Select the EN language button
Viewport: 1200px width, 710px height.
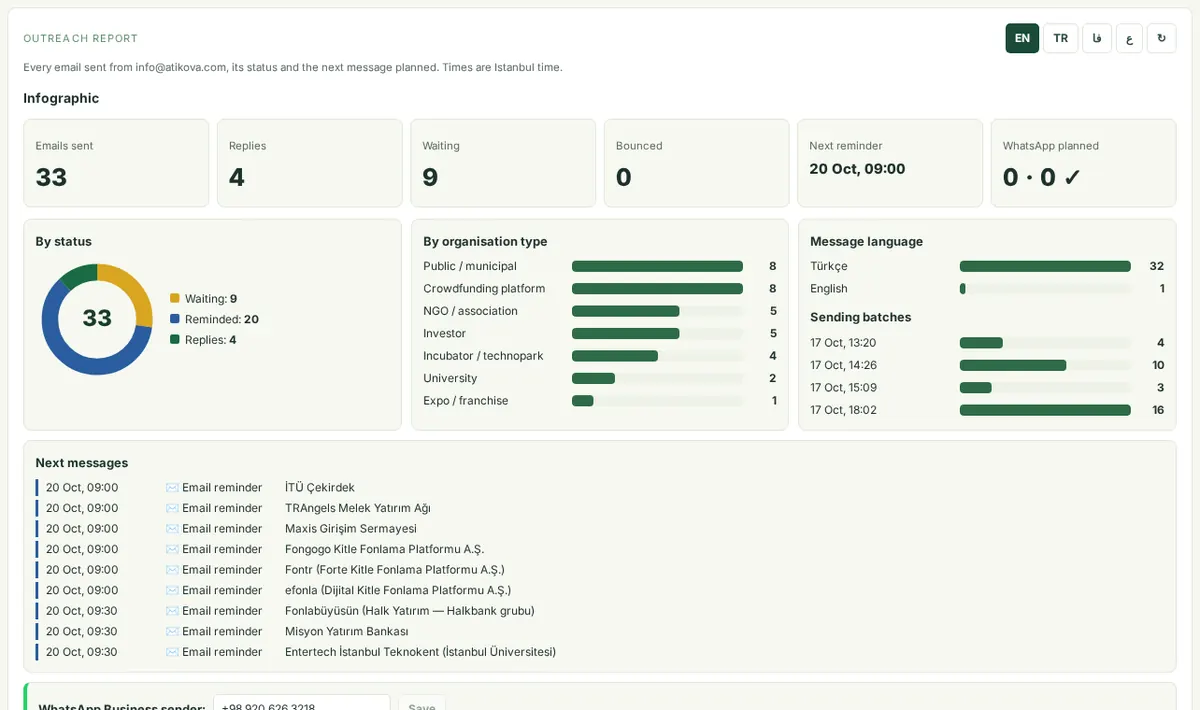(x=1022, y=38)
